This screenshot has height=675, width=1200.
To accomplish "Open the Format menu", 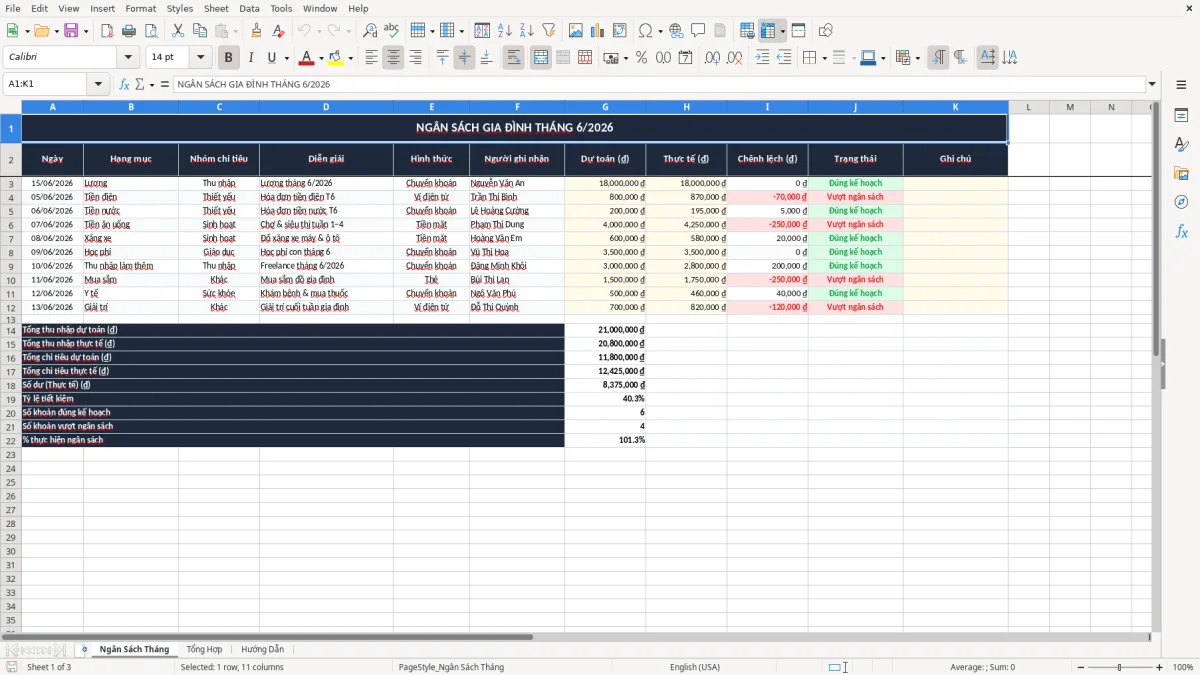I will (x=140, y=8).
